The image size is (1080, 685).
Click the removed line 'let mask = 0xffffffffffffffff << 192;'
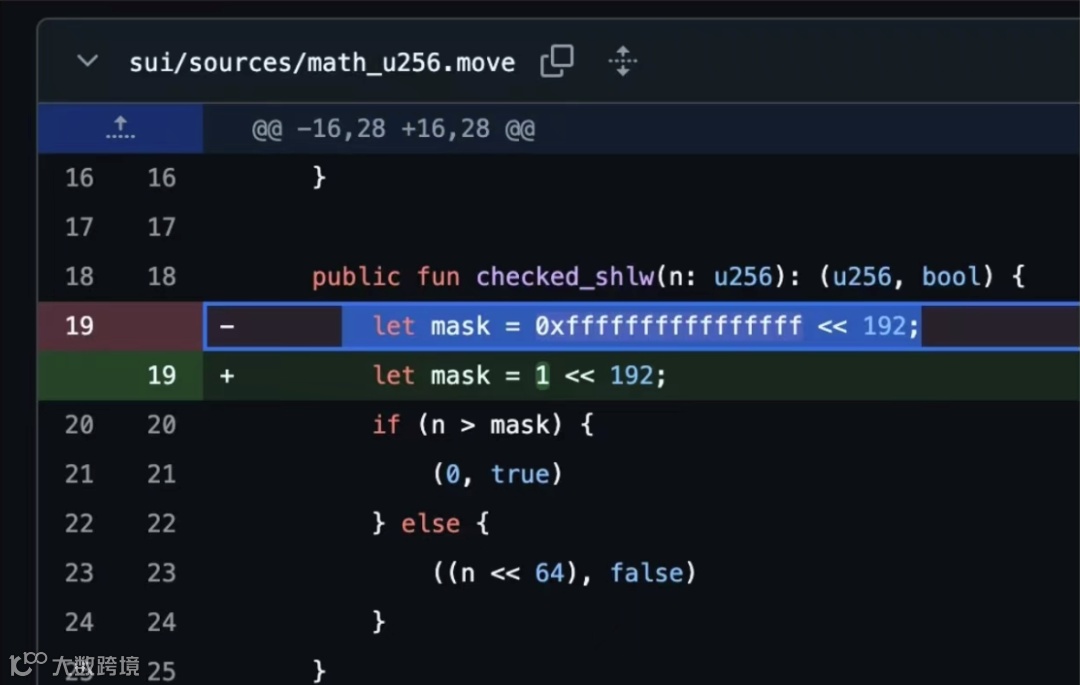click(645, 326)
